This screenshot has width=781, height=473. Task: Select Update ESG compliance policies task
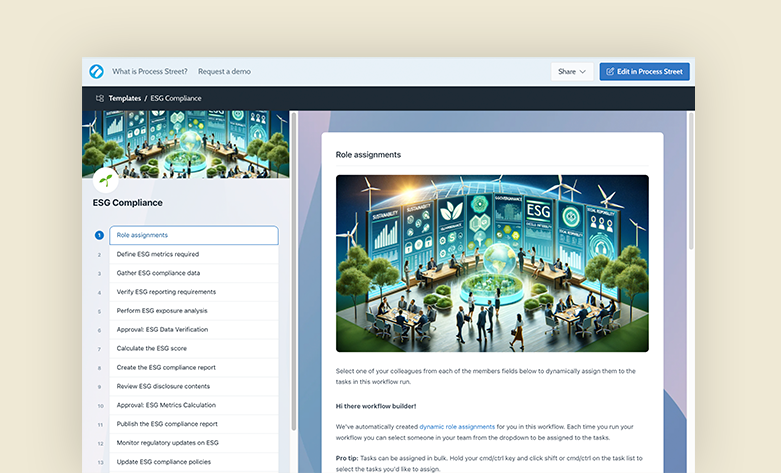click(194, 462)
